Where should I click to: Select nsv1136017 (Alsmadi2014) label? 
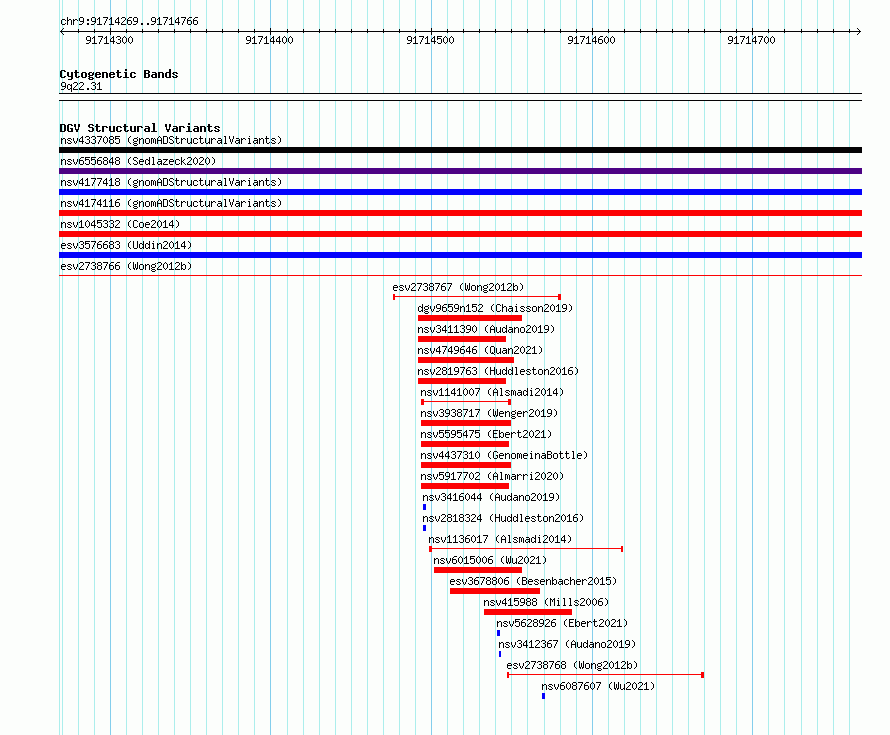(500, 539)
